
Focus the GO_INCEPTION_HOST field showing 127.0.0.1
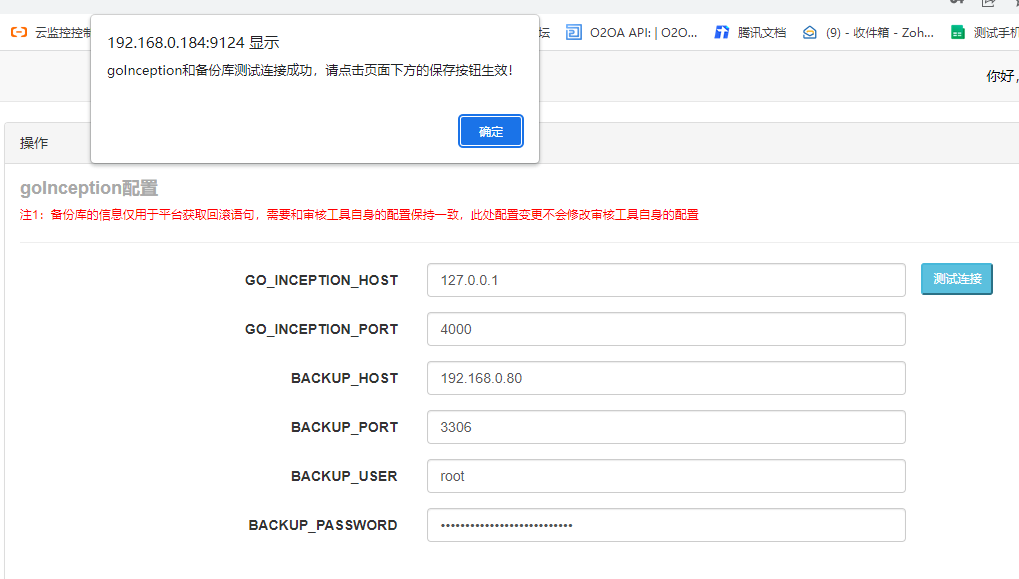coord(666,280)
